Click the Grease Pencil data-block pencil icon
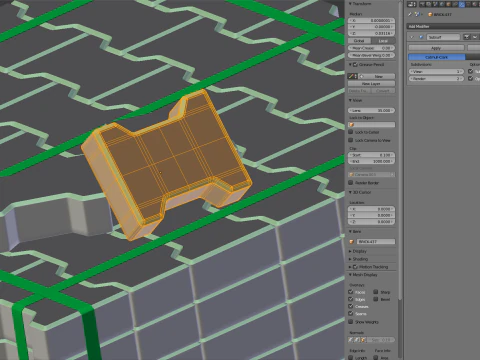 tap(353, 76)
